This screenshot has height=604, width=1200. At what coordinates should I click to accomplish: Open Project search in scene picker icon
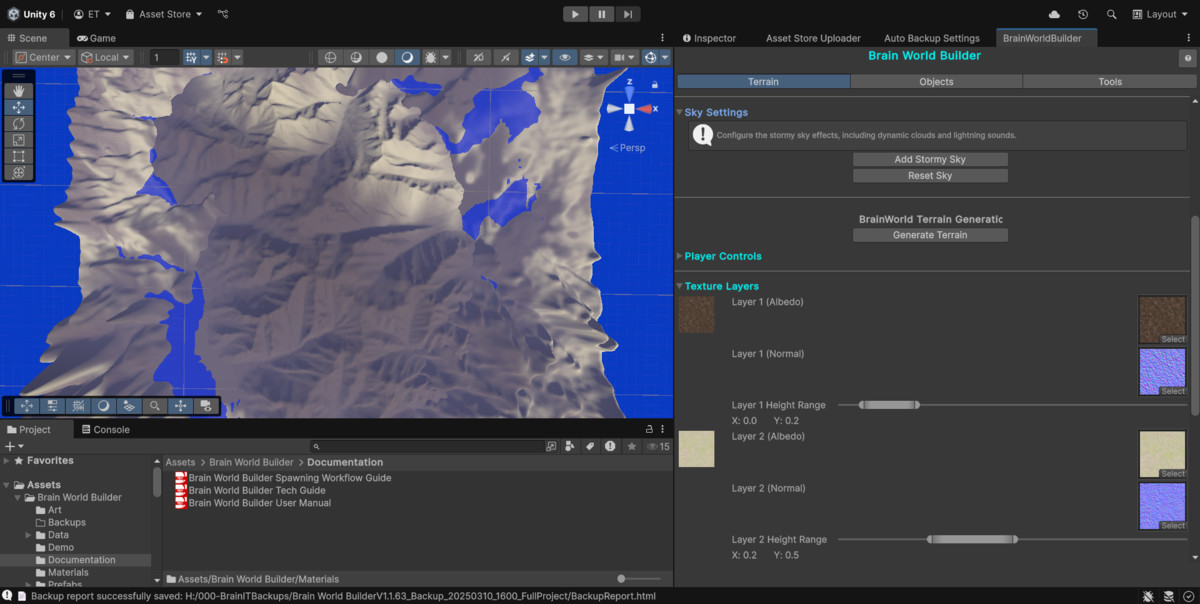click(551, 446)
